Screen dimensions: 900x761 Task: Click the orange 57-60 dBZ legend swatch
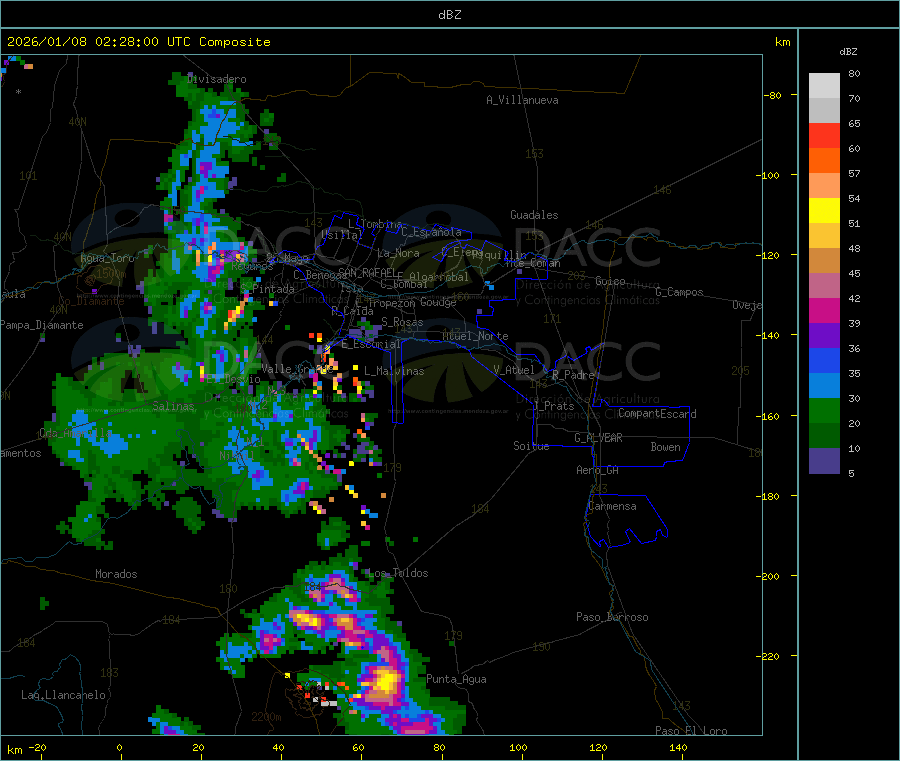824,161
